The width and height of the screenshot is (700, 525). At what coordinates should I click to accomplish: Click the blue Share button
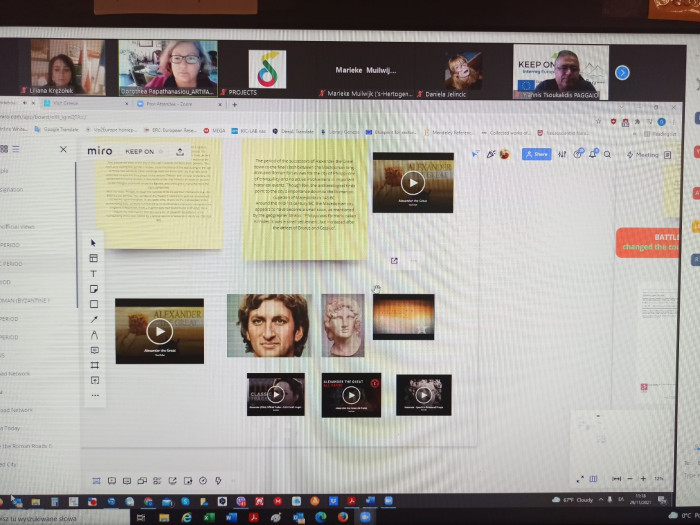tap(537, 154)
